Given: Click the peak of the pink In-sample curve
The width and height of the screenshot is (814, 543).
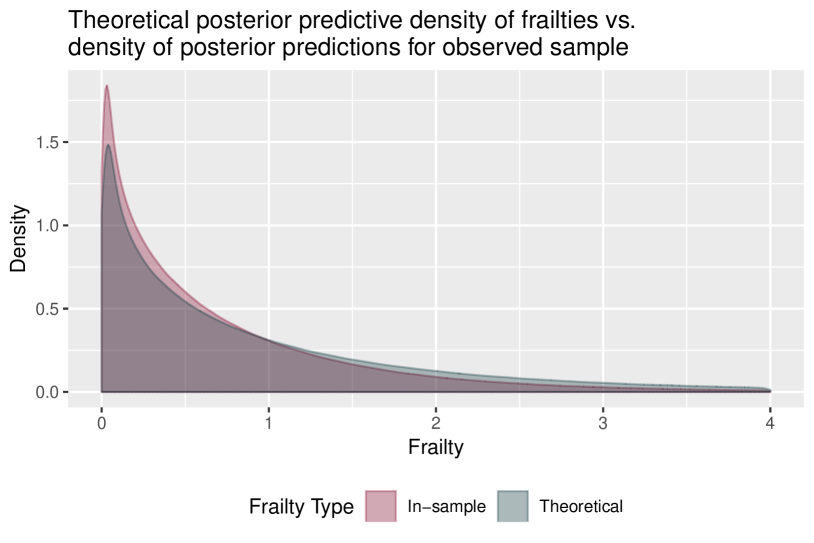Looking at the screenshot, I should [106, 87].
